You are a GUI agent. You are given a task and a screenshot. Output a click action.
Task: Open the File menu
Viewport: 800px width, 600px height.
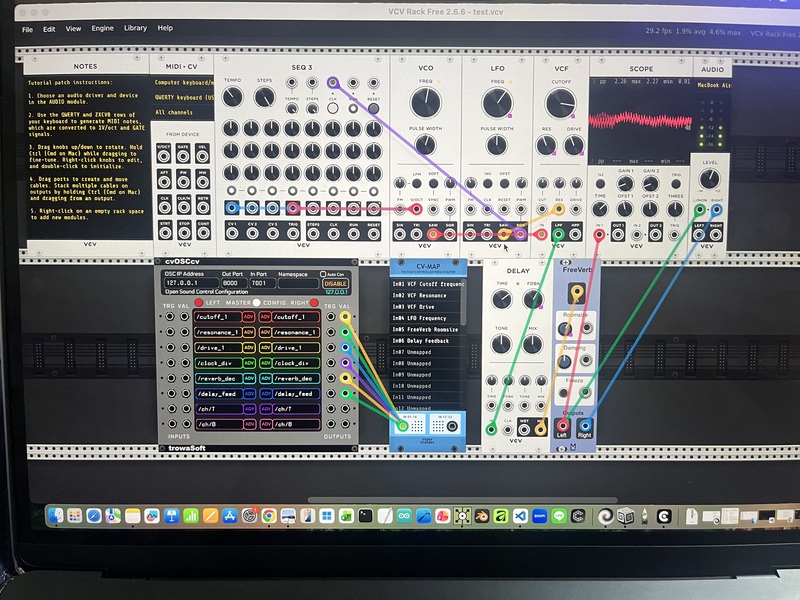[28, 30]
